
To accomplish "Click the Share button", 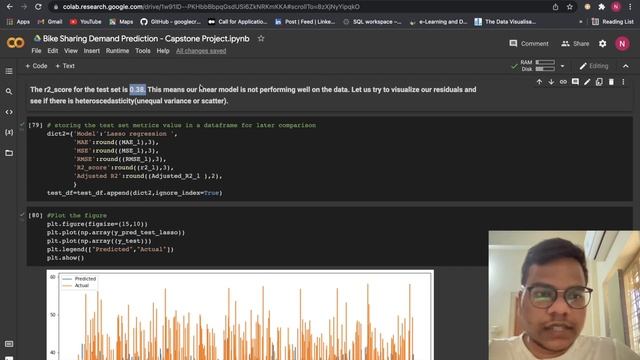I will pos(575,44).
